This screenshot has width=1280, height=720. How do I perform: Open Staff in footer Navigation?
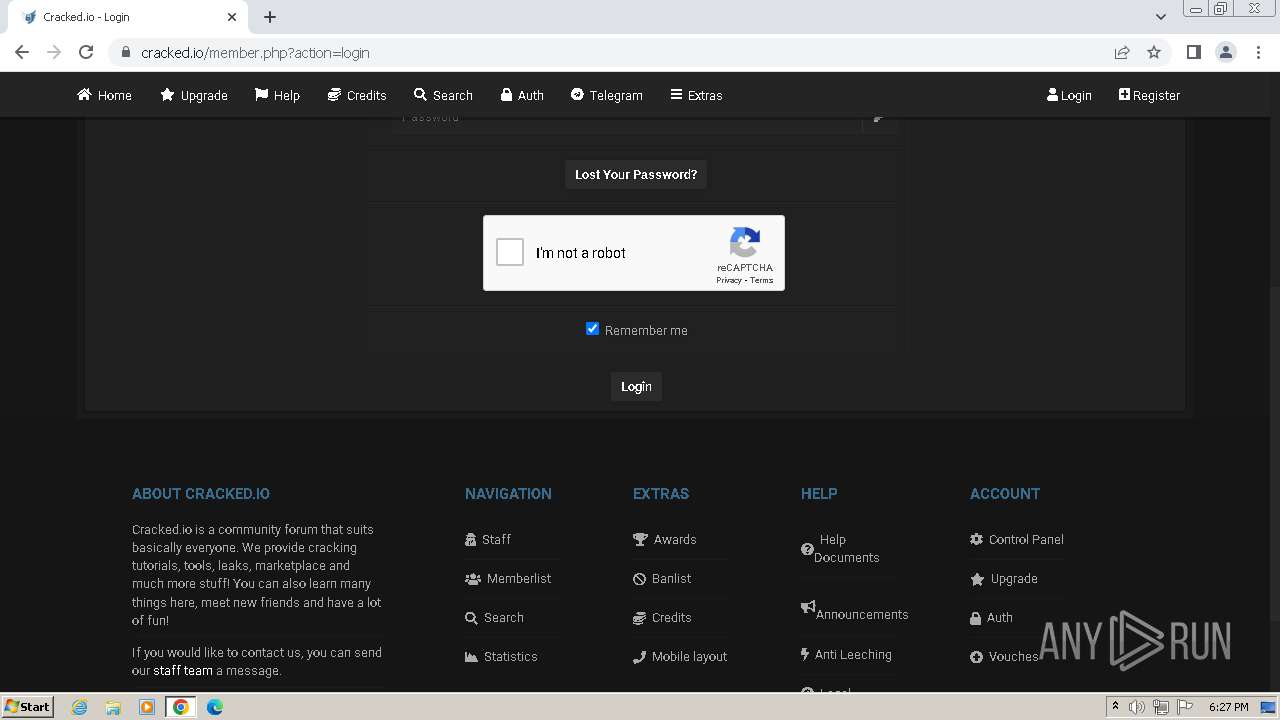pyautogui.click(x=488, y=539)
